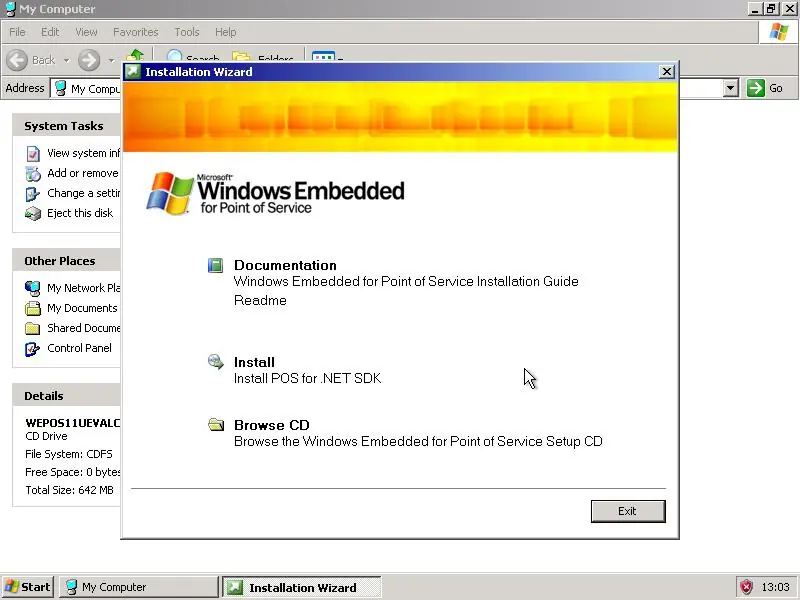Screen dimensions: 800x600
Task: Open the Forward history dropdown arrow
Action: (x=111, y=60)
